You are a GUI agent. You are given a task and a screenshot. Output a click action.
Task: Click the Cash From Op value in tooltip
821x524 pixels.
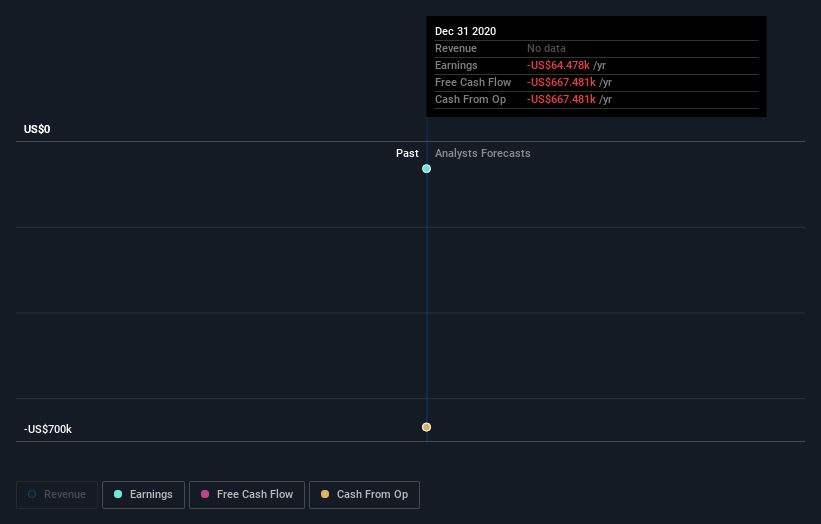tap(561, 99)
